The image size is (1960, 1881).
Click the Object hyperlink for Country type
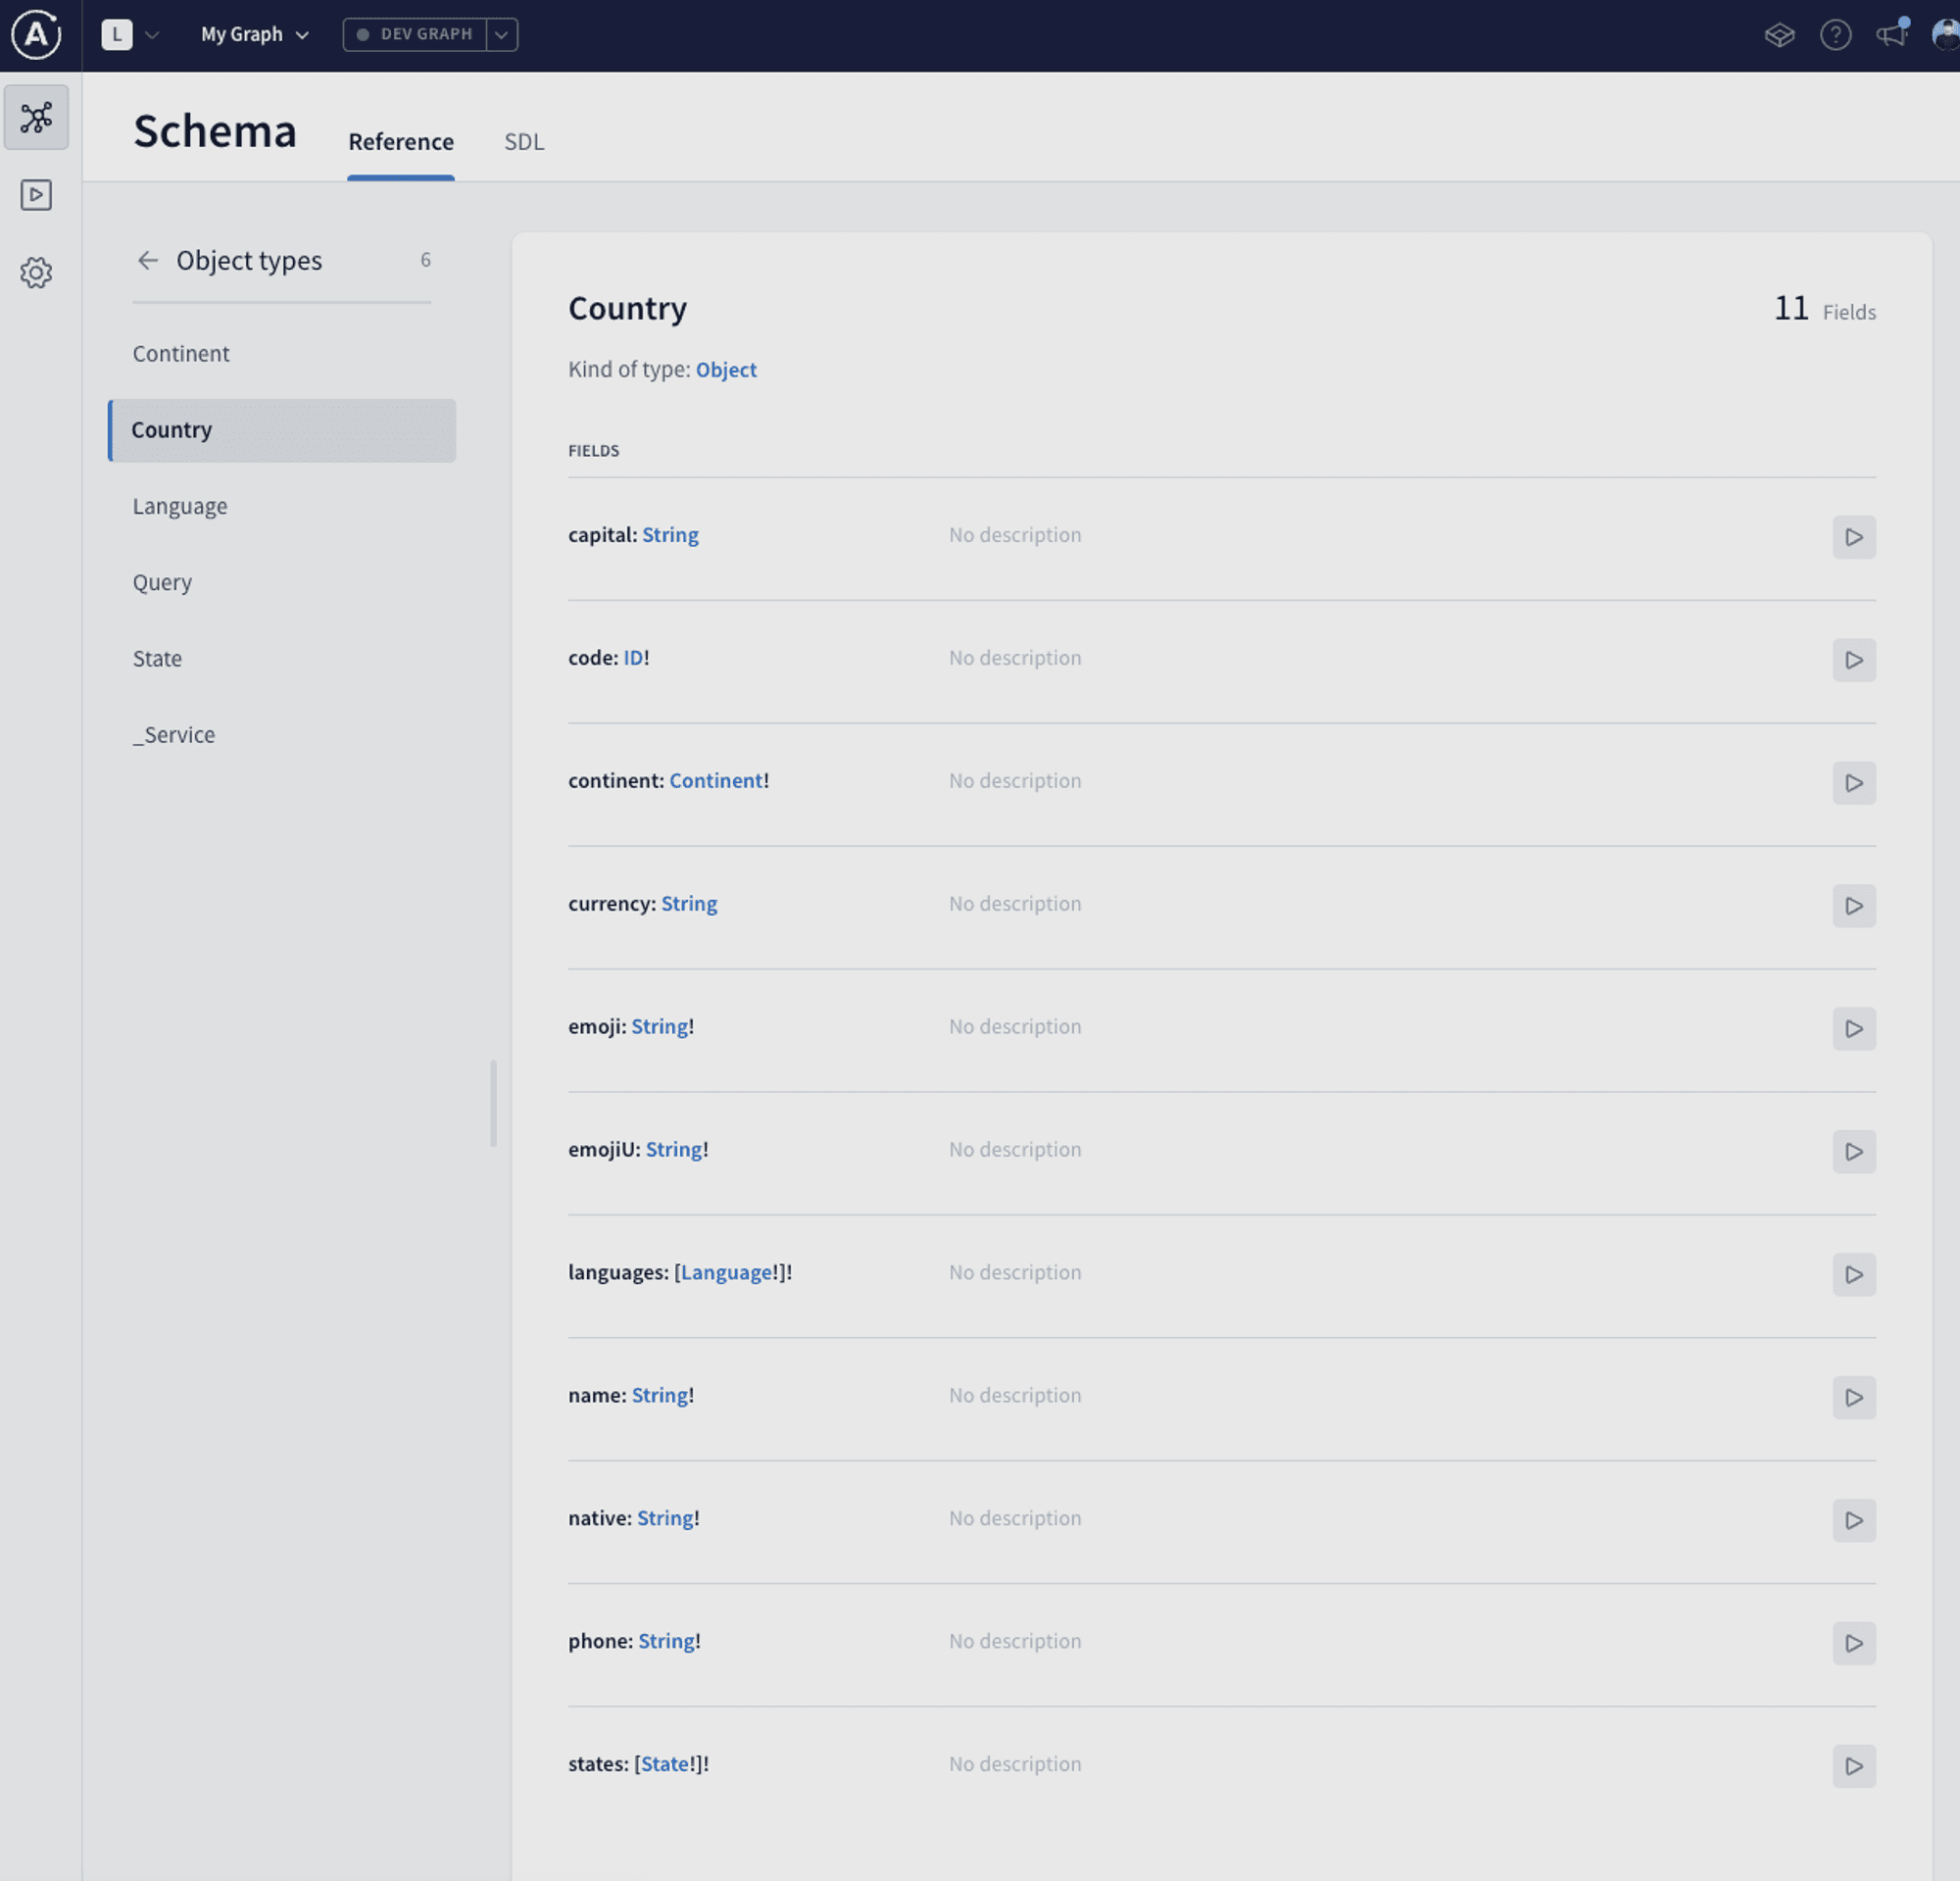(x=724, y=370)
